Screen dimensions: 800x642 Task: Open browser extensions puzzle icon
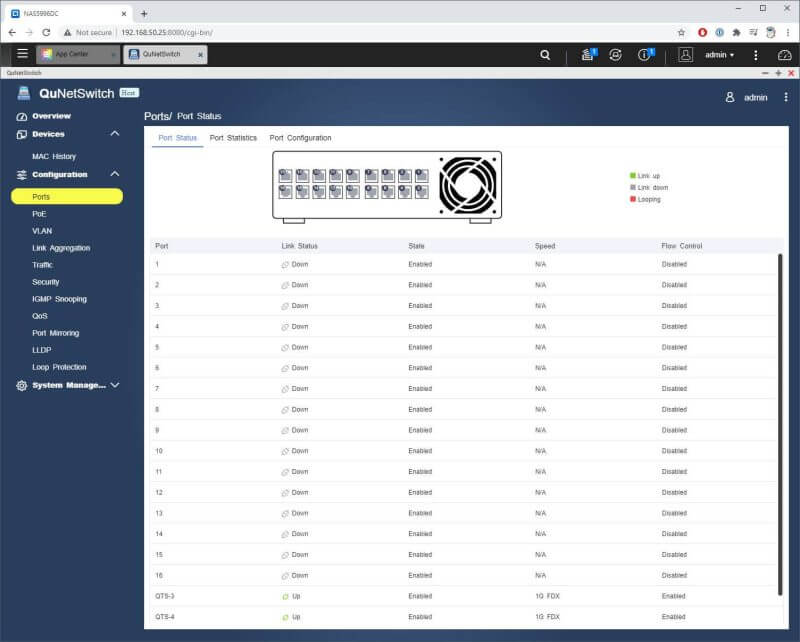click(x=736, y=33)
